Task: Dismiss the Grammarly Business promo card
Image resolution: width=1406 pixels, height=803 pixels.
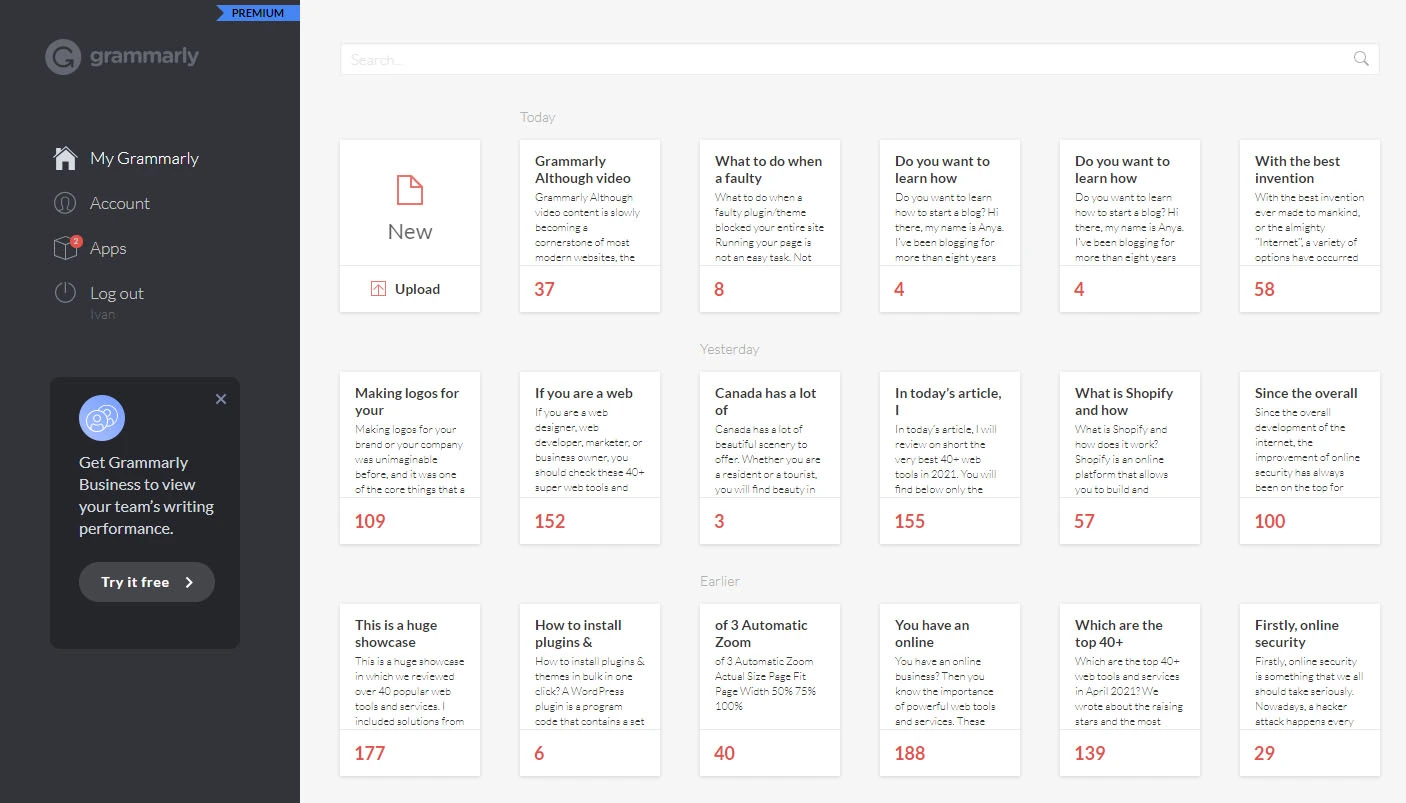Action: tap(221, 399)
